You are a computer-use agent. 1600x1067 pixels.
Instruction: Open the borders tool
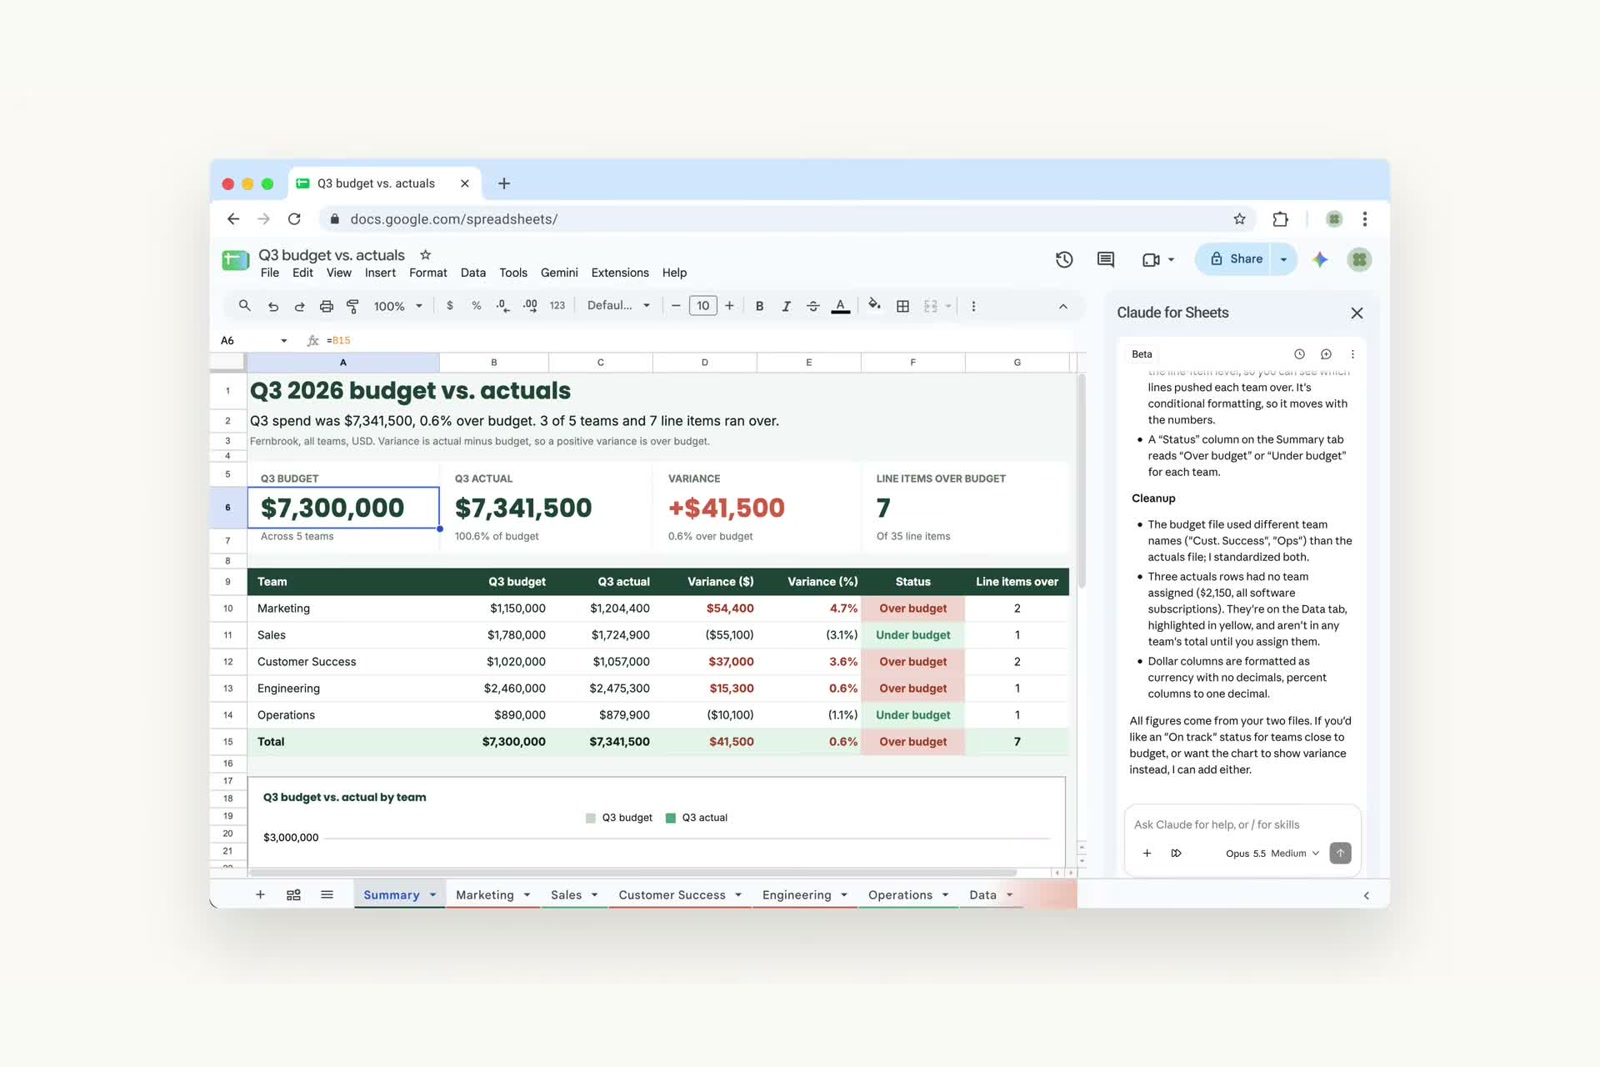tap(903, 306)
